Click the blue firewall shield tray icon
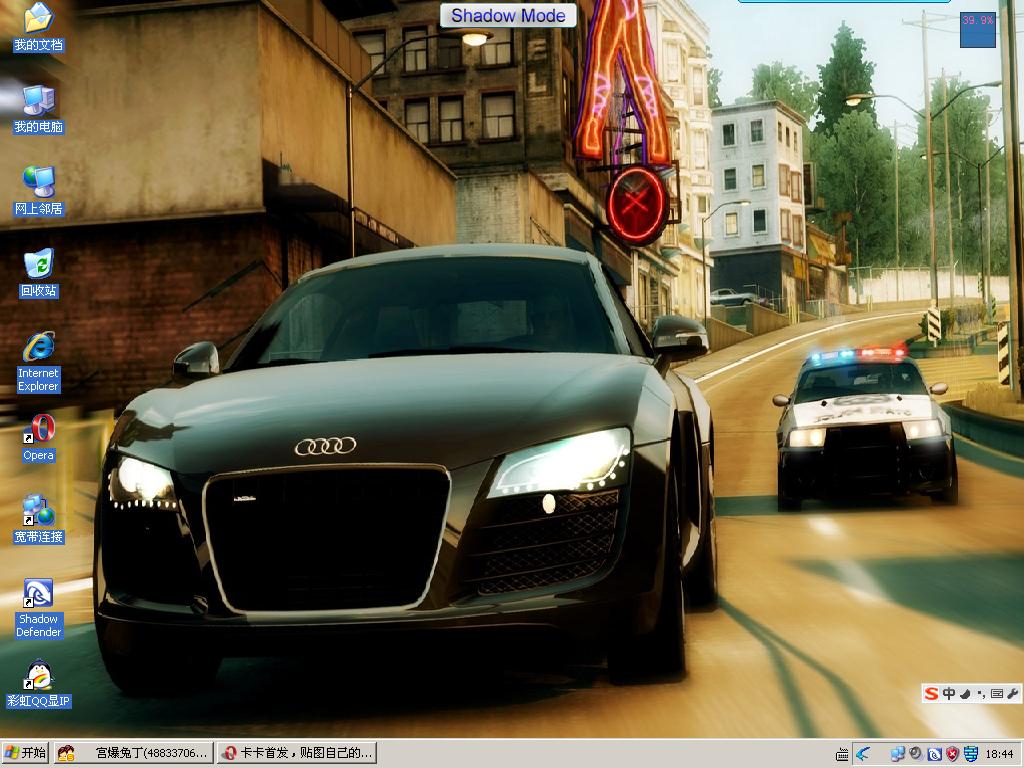The height and width of the screenshot is (768, 1024). (970, 754)
